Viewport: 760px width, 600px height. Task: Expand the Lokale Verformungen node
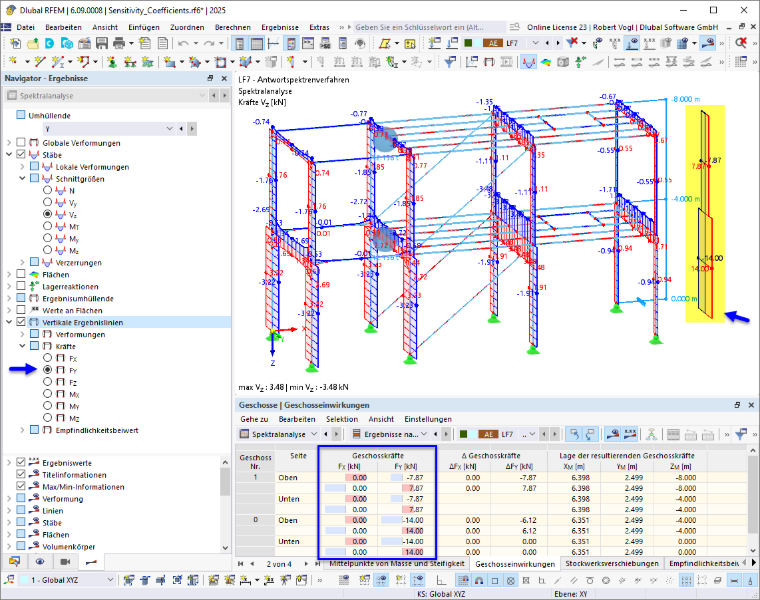(x=22, y=166)
